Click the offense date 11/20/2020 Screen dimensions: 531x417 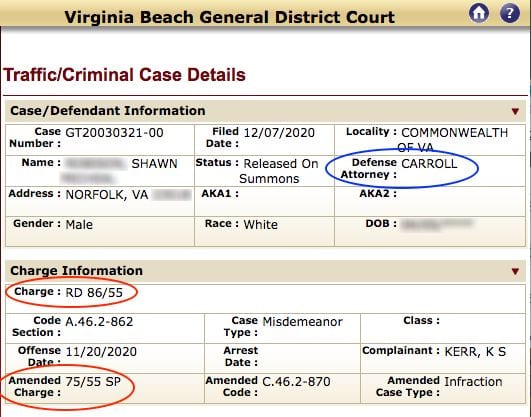[x=101, y=352]
